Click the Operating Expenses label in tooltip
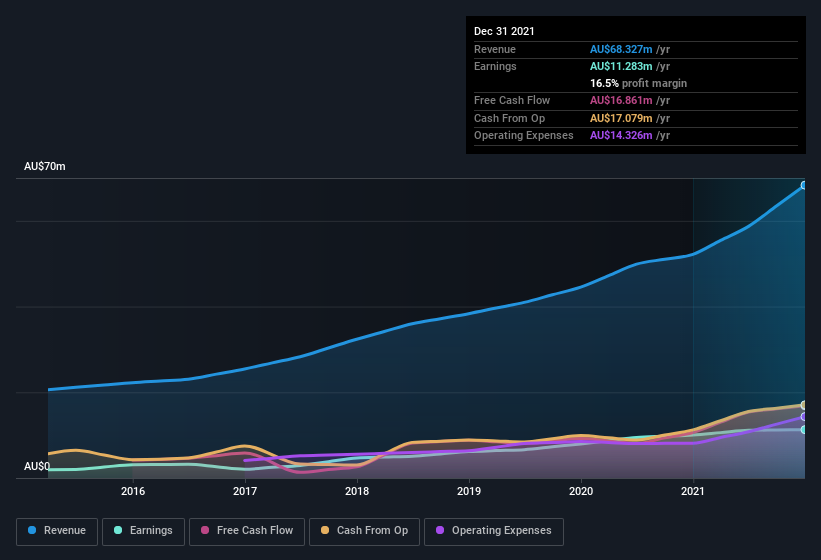Screen dimensions: 821x560 pyautogui.click(x=524, y=136)
